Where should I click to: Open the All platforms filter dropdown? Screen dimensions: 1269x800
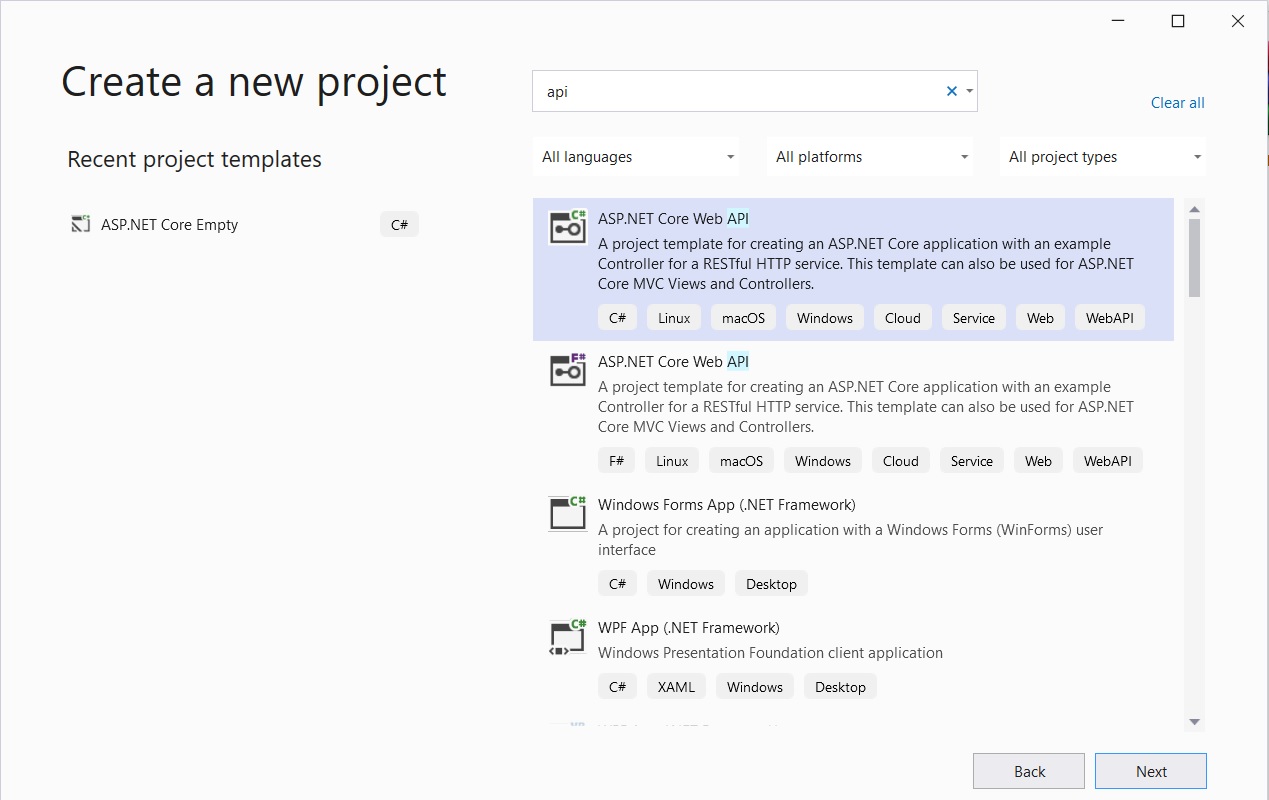870,157
